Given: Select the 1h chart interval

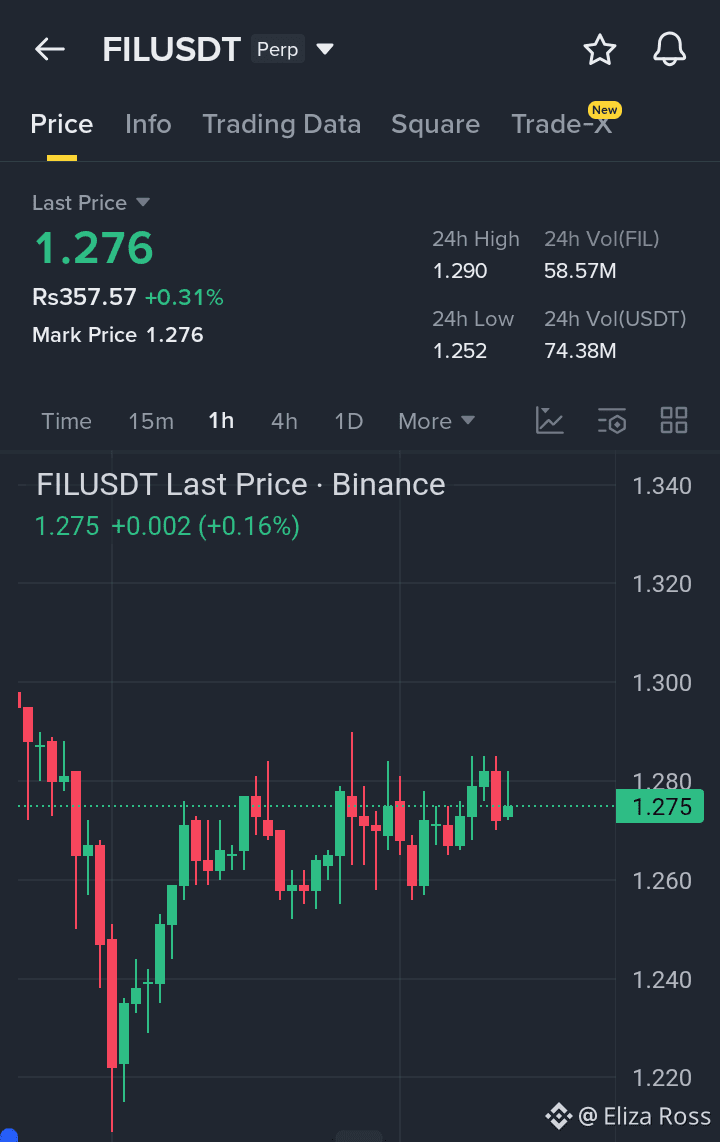Looking at the screenshot, I should point(221,421).
